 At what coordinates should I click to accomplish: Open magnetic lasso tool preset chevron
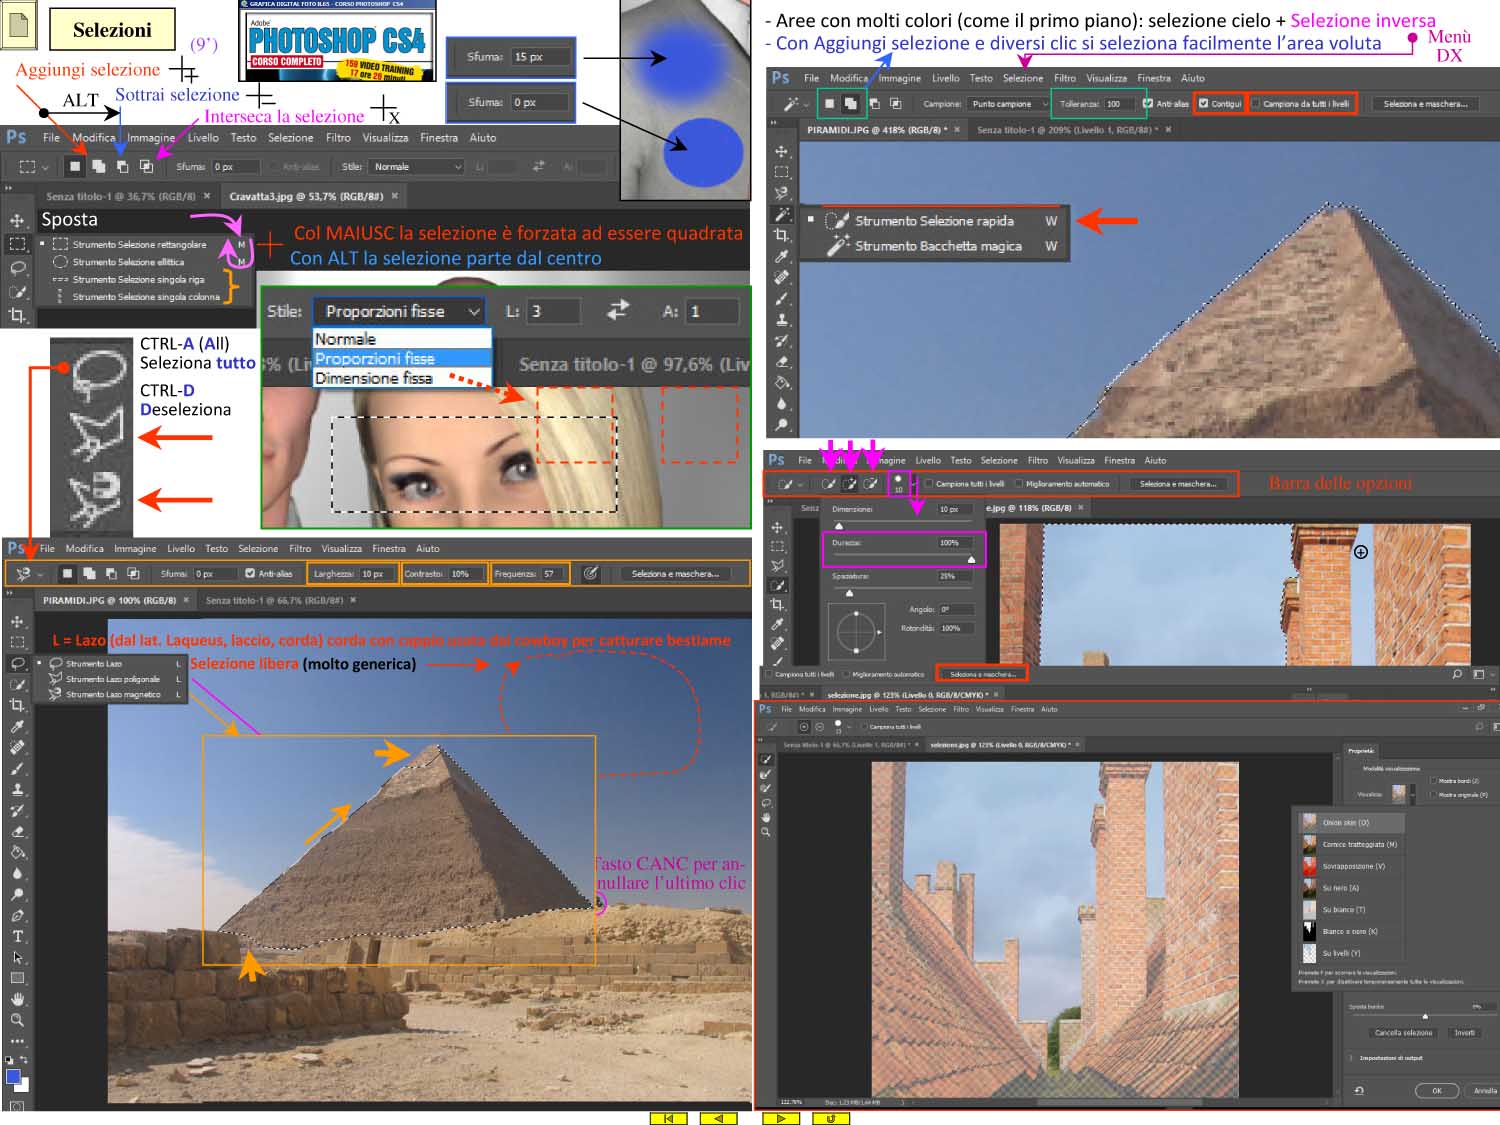(x=40, y=574)
